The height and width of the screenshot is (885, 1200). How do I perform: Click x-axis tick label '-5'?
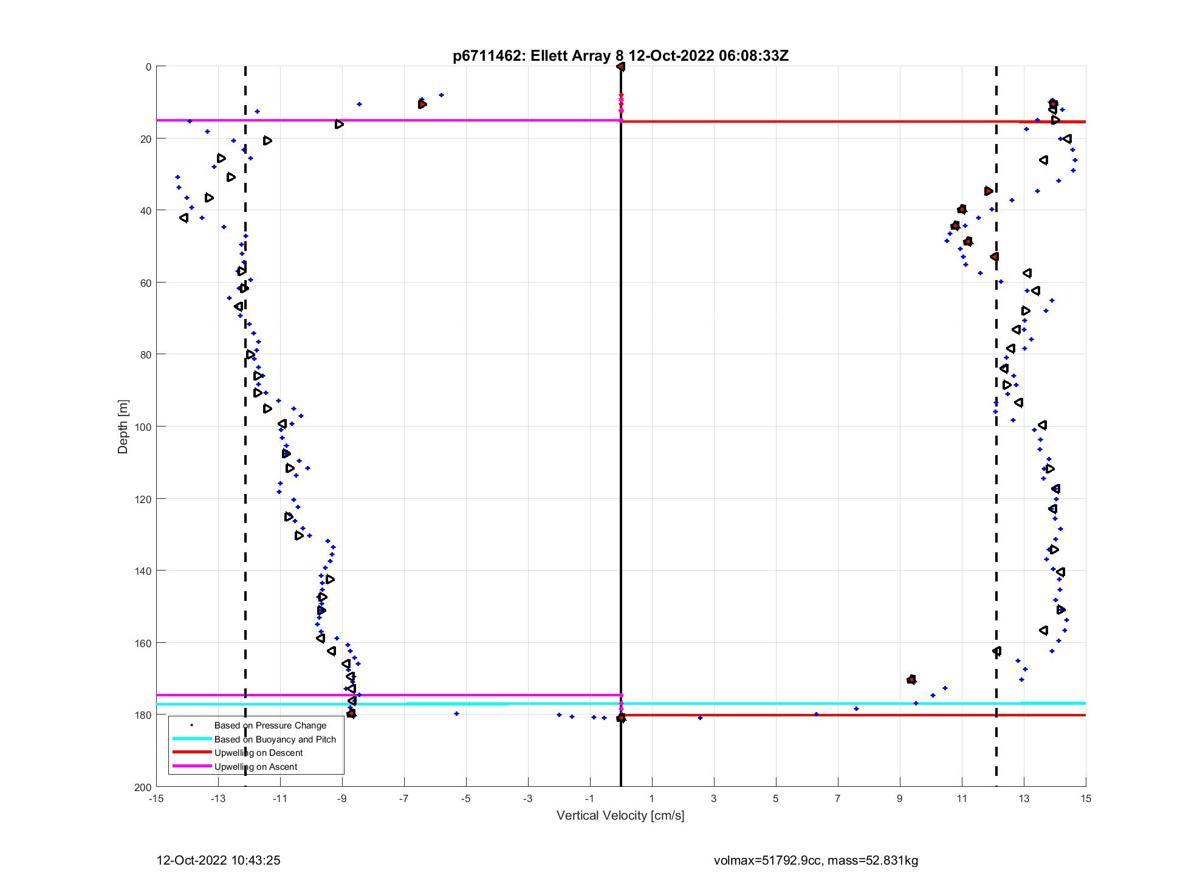466,798
